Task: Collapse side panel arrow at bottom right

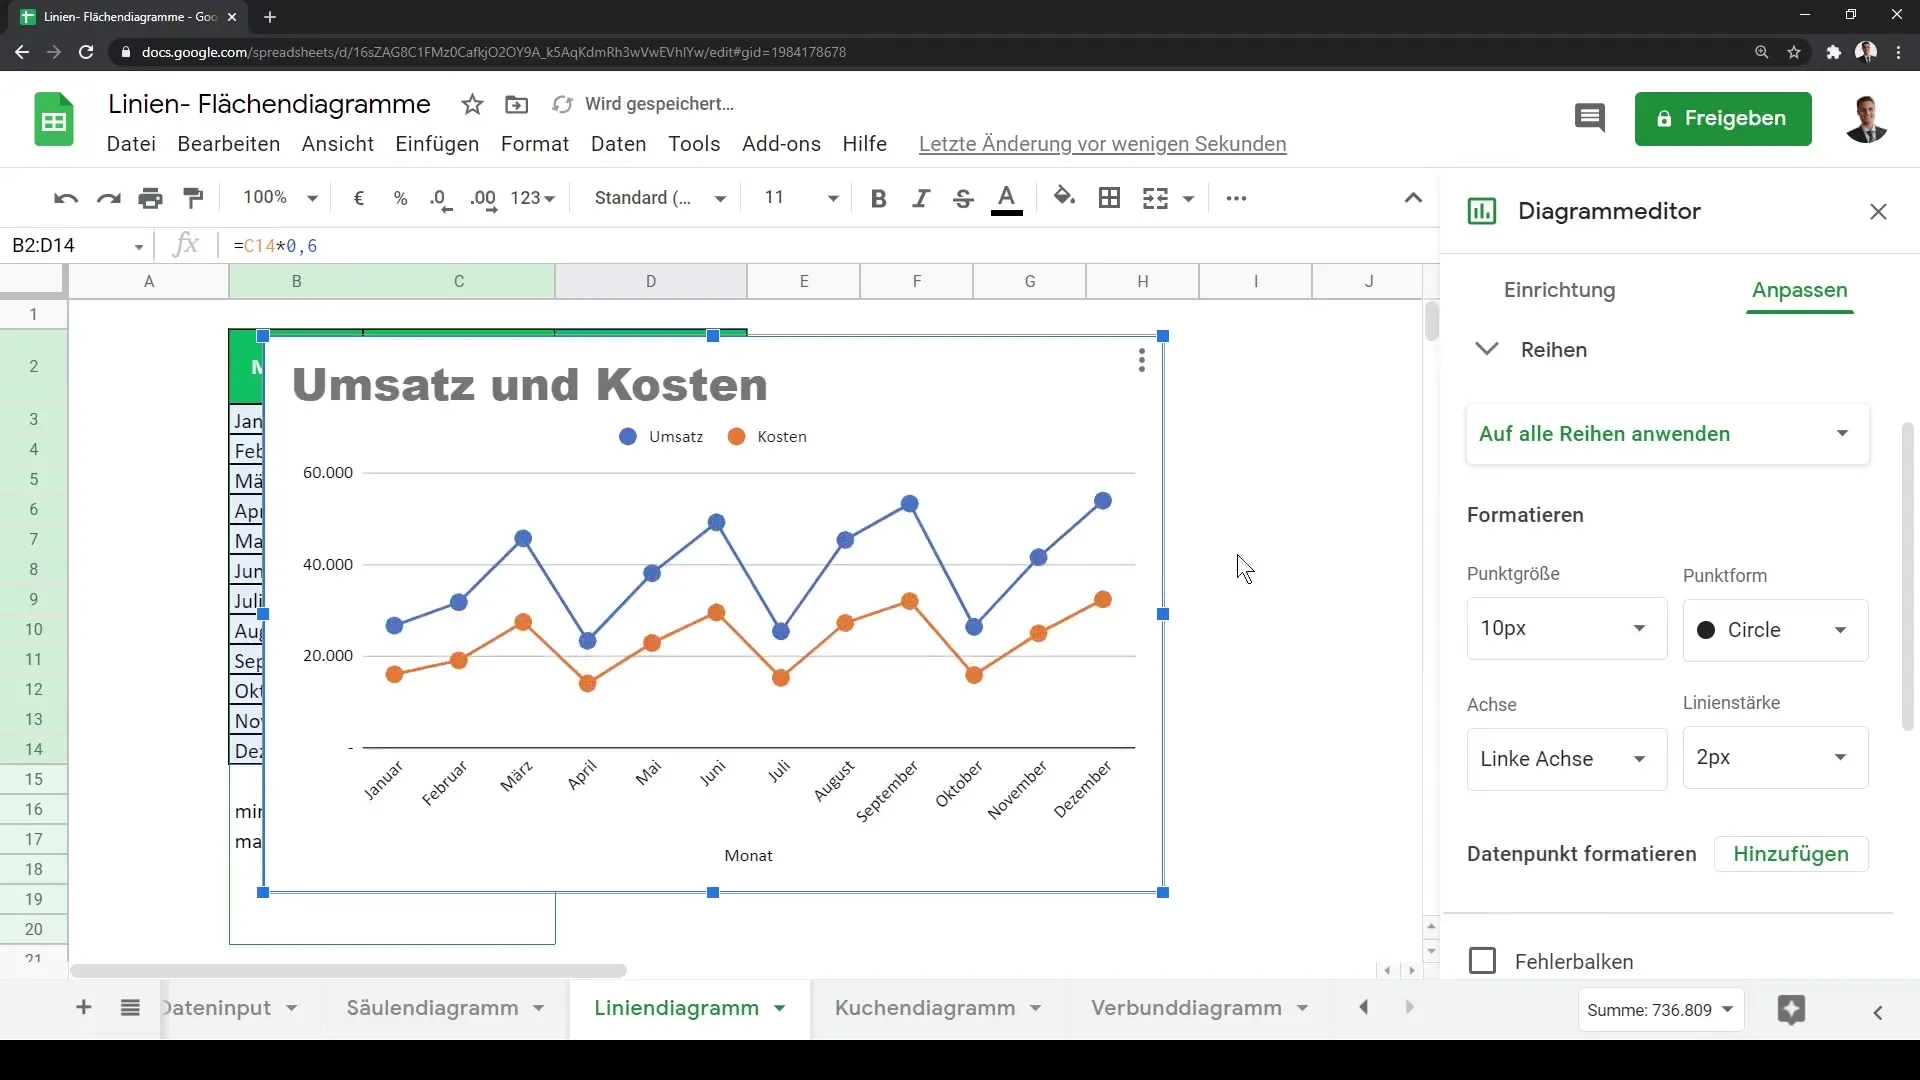Action: pyautogui.click(x=1878, y=1013)
